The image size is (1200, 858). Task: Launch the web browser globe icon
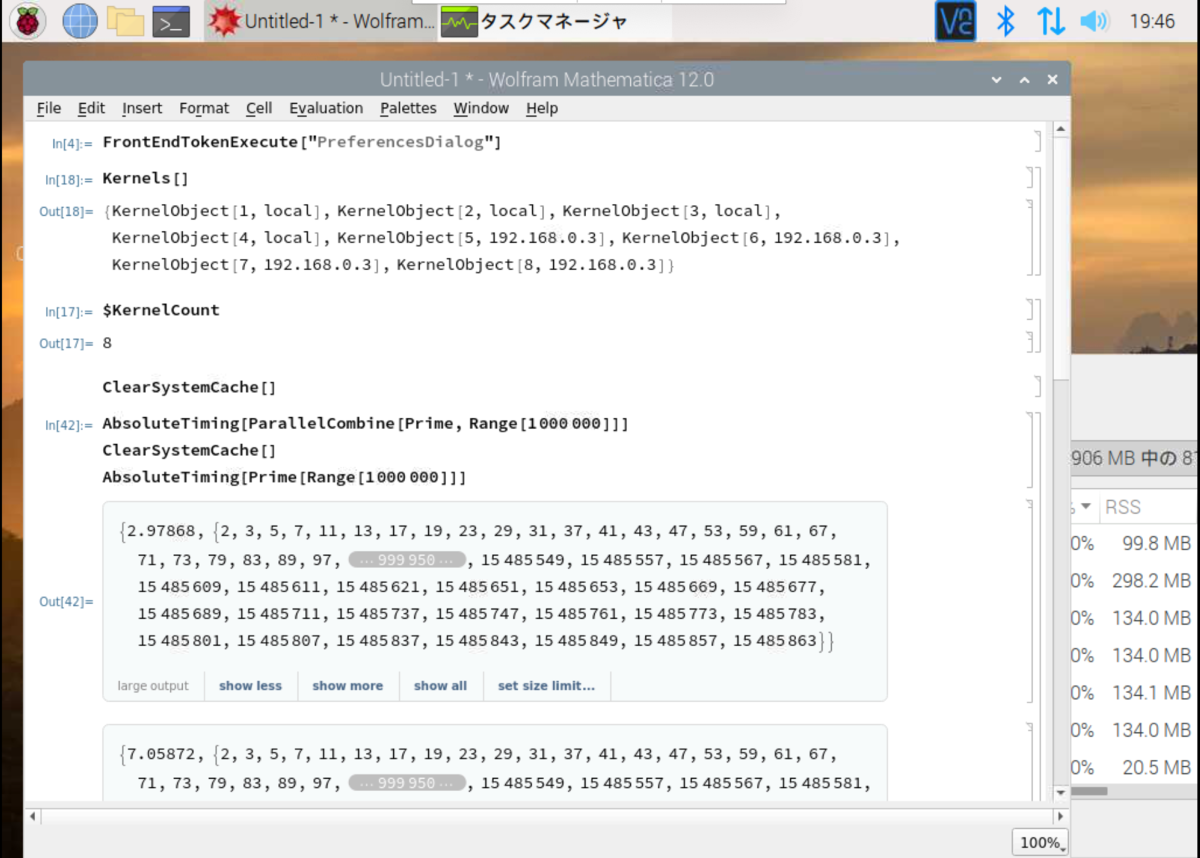point(80,20)
